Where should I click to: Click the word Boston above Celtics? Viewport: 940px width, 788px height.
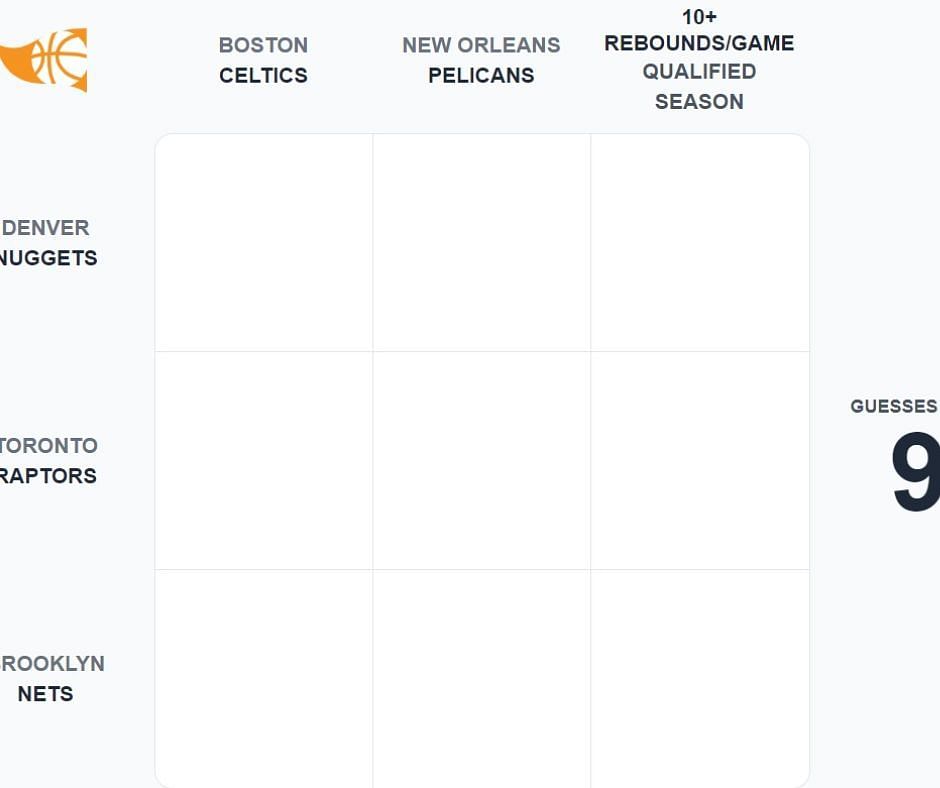[x=264, y=45]
